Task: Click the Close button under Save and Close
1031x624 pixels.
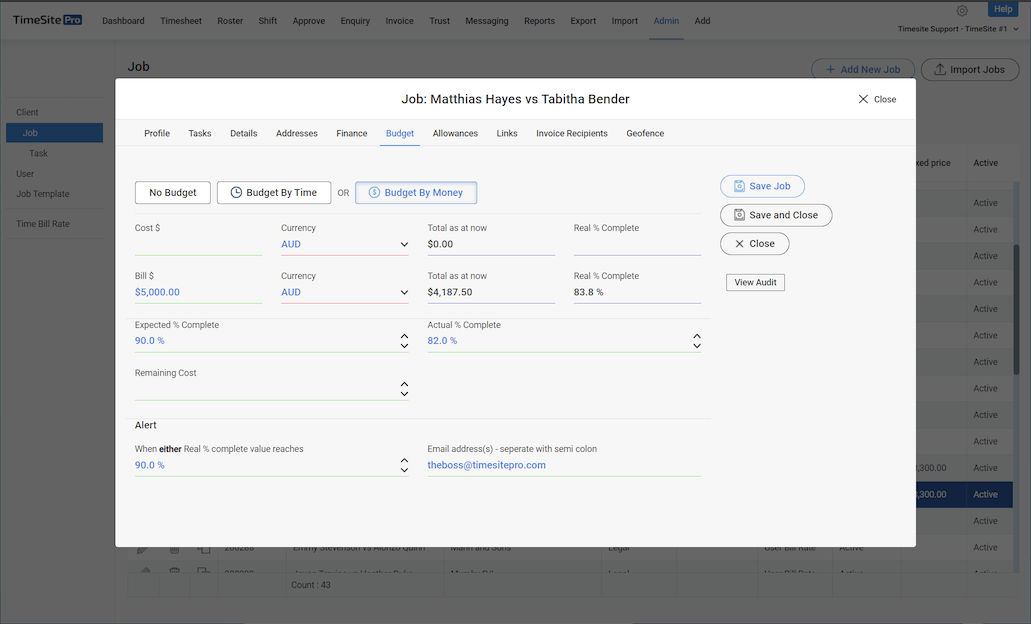Action: pyautogui.click(x=754, y=243)
